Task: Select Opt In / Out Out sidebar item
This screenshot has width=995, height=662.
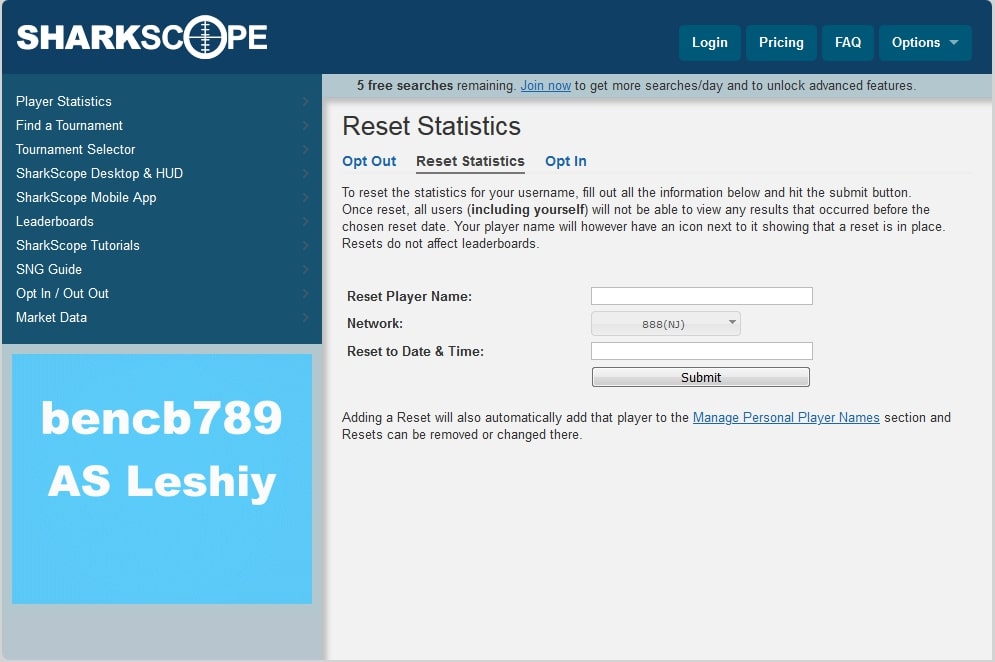Action: 162,294
